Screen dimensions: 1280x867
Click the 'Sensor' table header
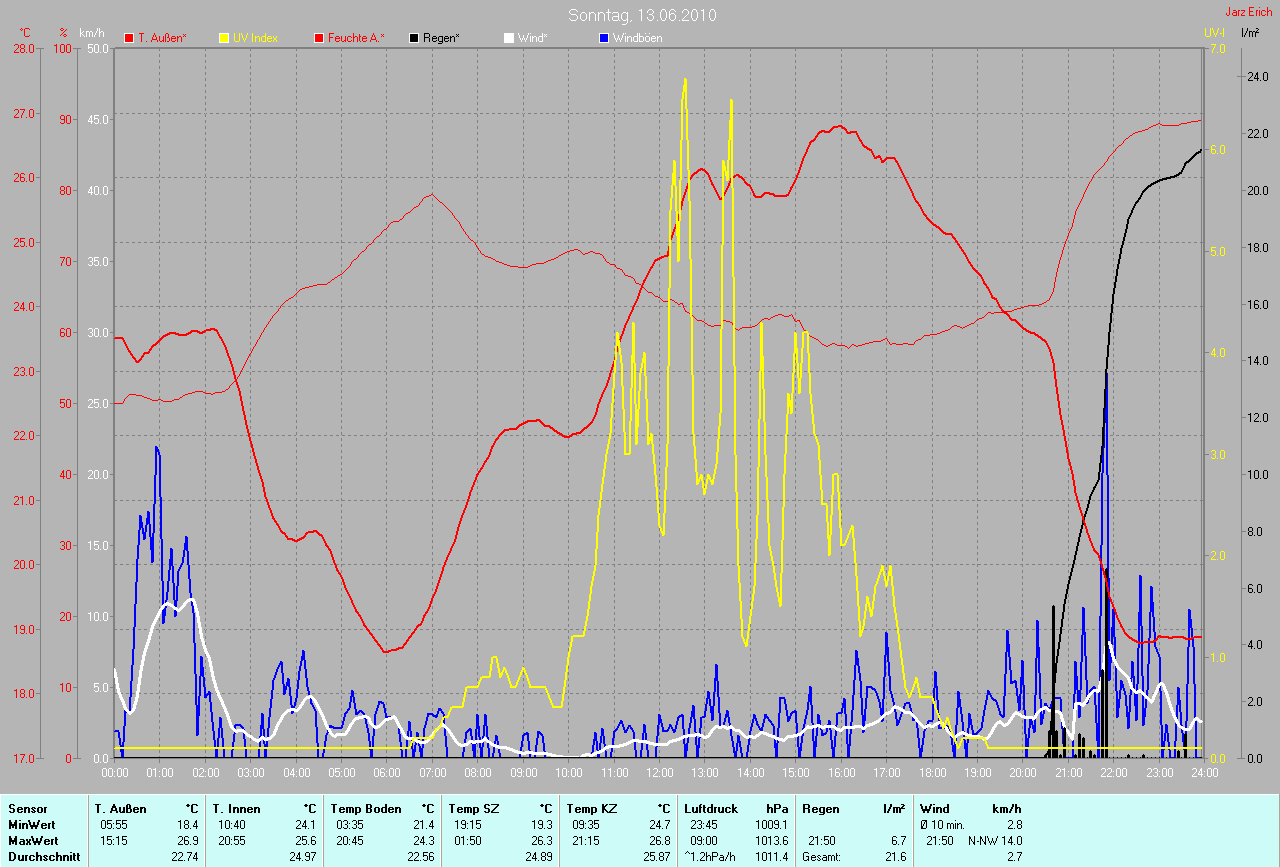tap(26, 808)
